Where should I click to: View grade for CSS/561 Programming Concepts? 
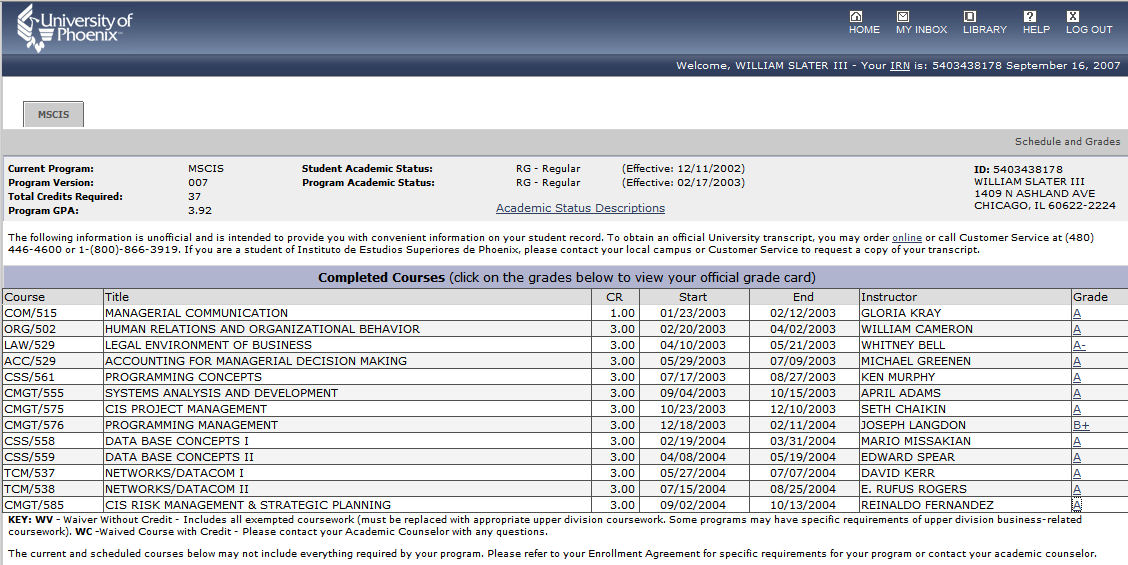(x=1077, y=377)
